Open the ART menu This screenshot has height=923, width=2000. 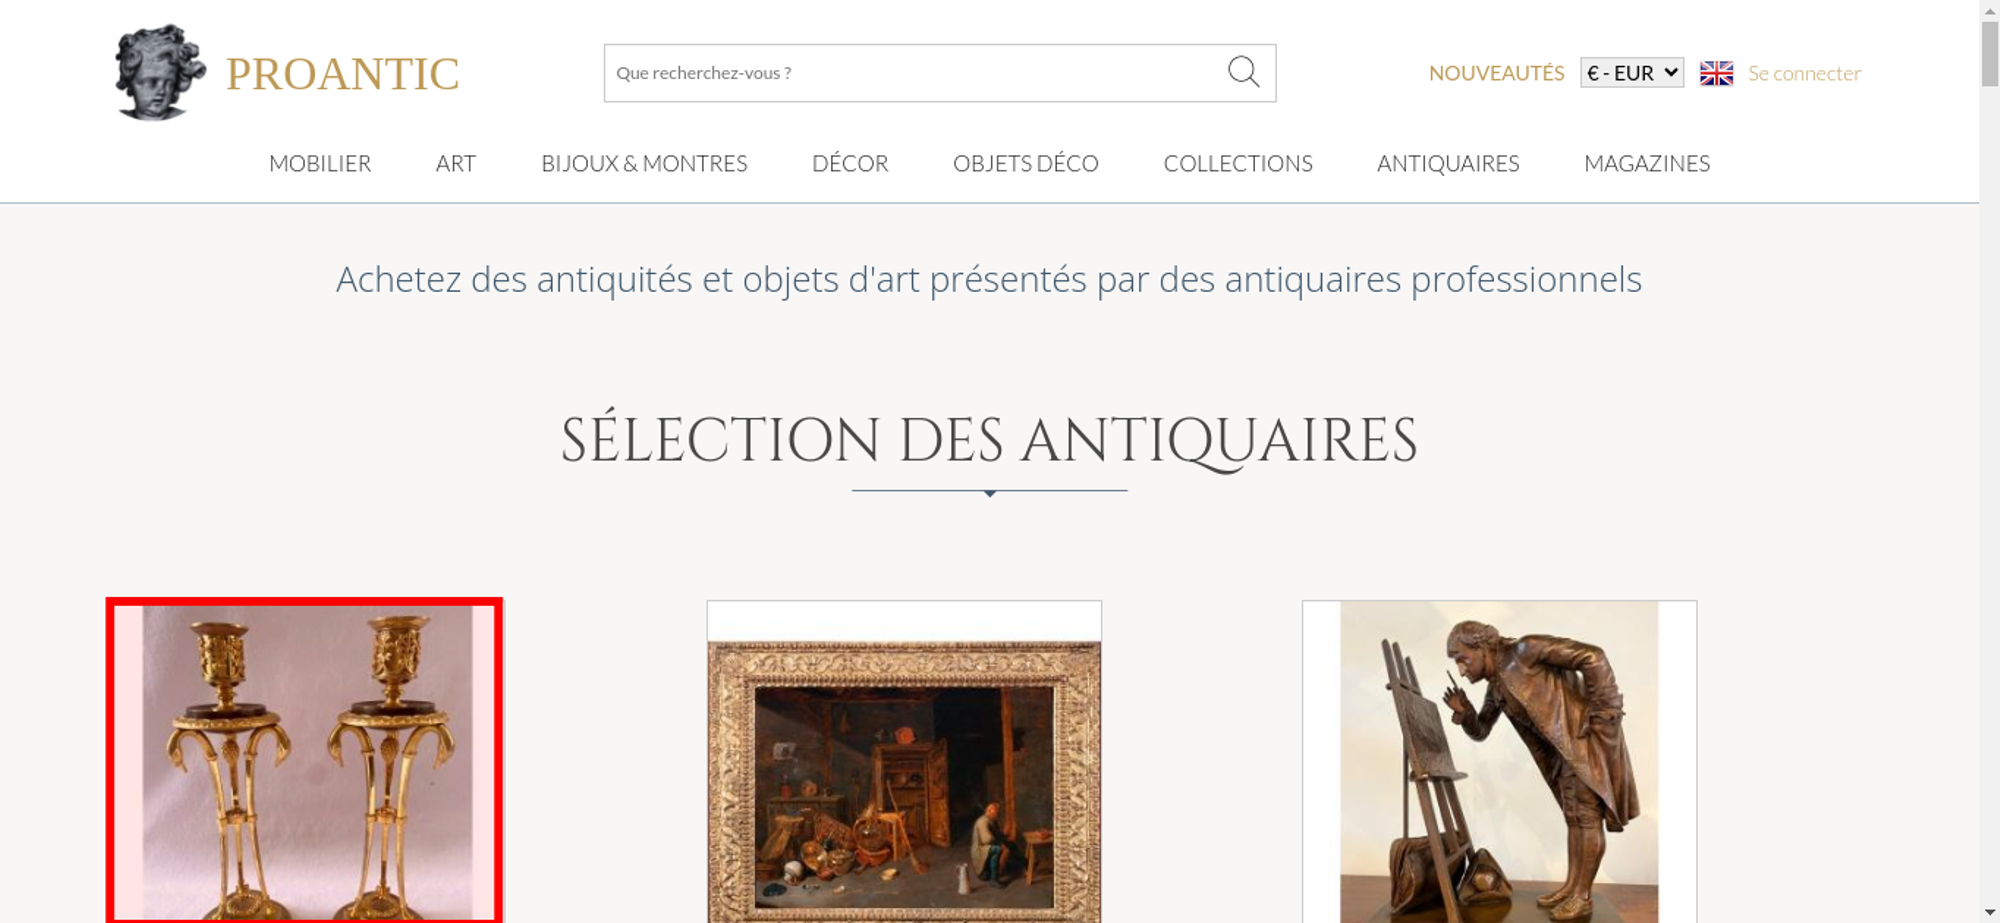[456, 163]
